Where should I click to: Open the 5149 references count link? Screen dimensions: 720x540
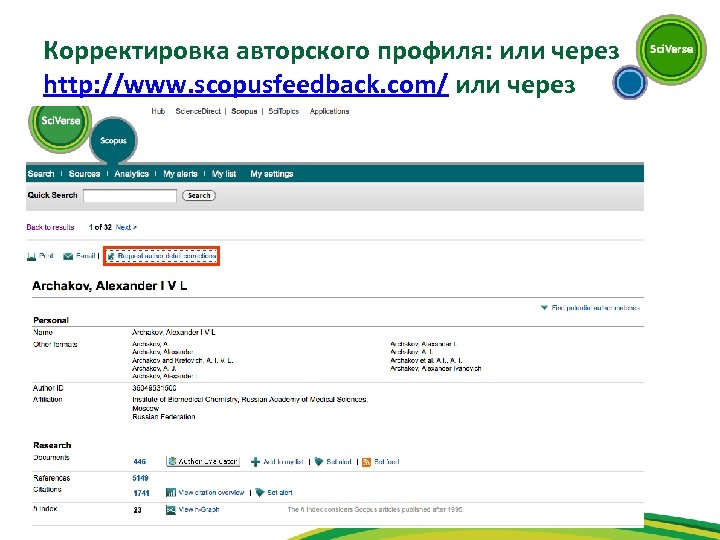pyautogui.click(x=141, y=478)
